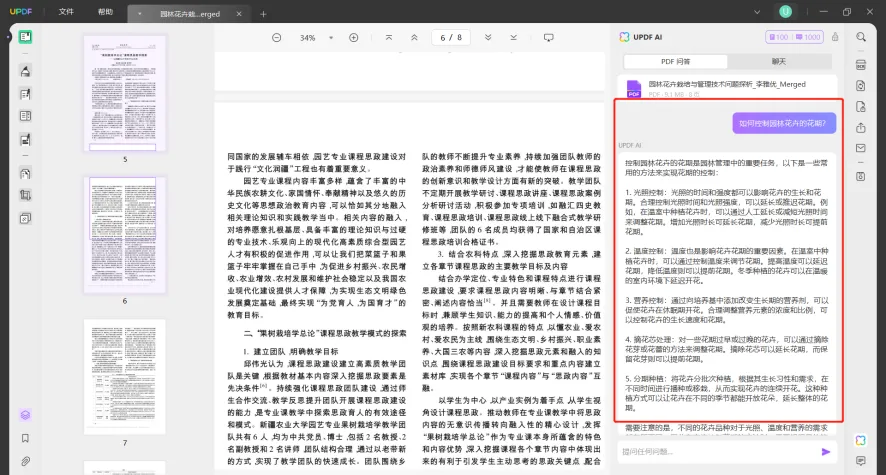Open the Attachments paperclip panel
This screenshot has width=886, height=475.
click(x=25, y=461)
